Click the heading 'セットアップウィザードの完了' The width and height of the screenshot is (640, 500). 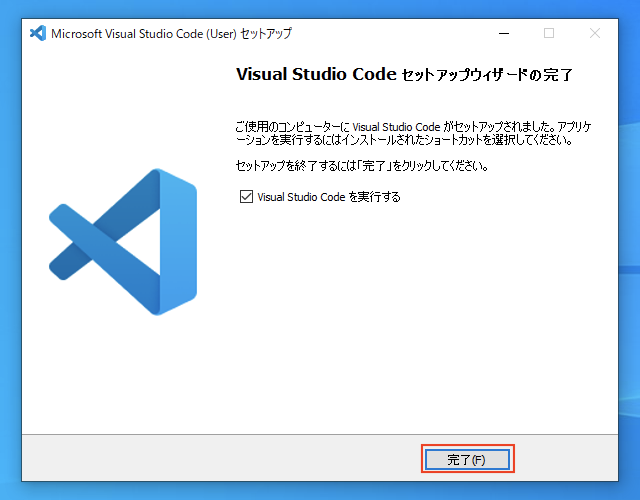487,75
